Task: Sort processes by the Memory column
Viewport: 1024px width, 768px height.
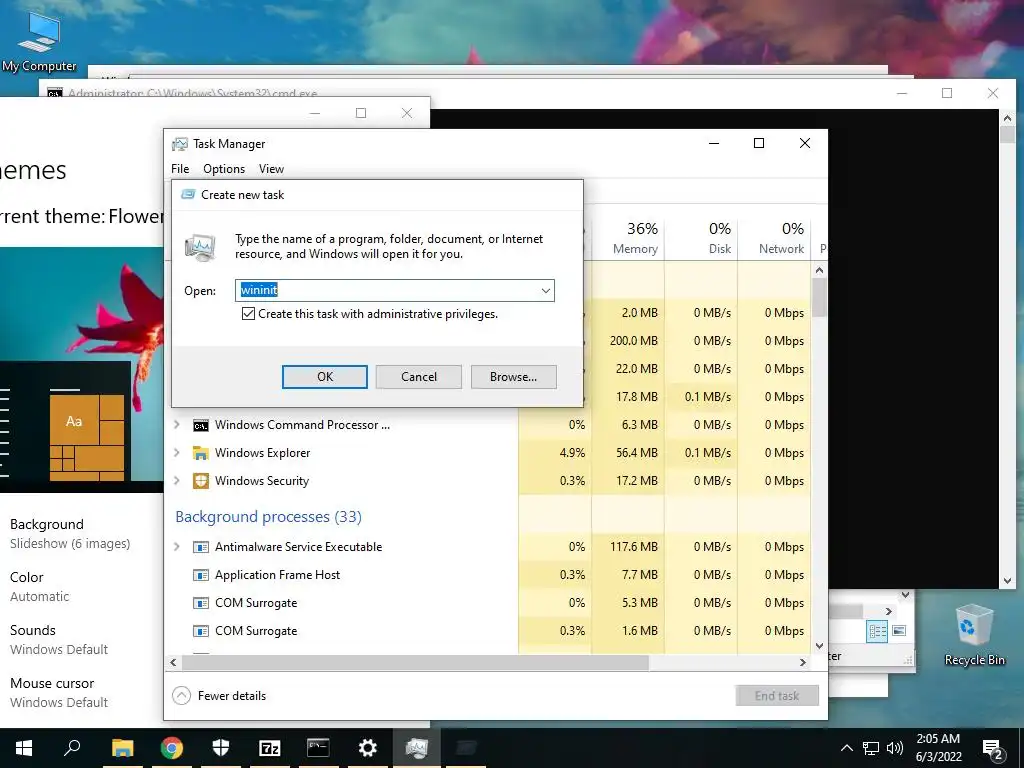Action: [x=628, y=238]
